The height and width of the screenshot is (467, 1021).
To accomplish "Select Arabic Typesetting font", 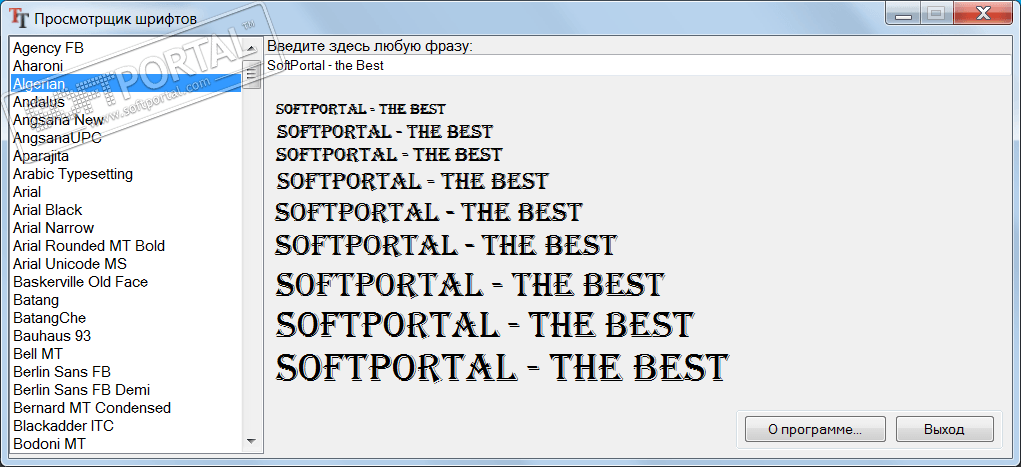I will [126, 175].
